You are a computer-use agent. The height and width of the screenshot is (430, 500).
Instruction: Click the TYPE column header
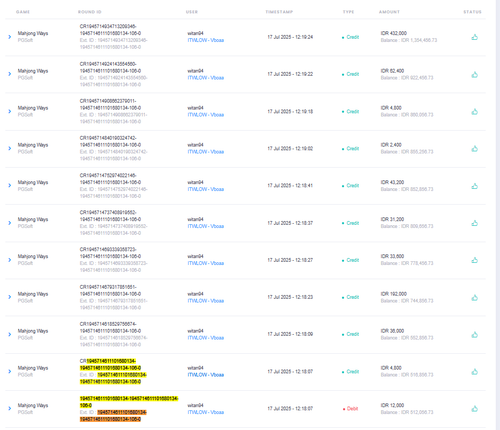[348, 12]
